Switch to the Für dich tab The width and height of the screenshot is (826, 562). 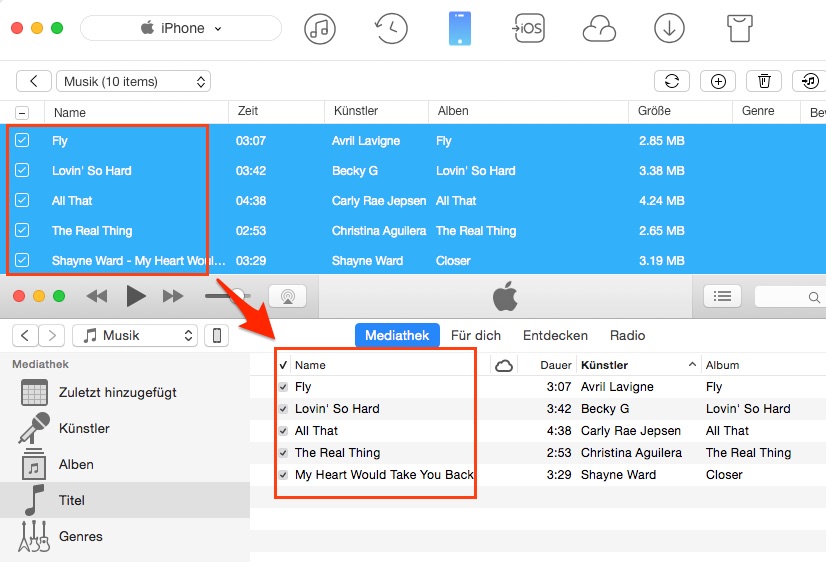point(476,336)
